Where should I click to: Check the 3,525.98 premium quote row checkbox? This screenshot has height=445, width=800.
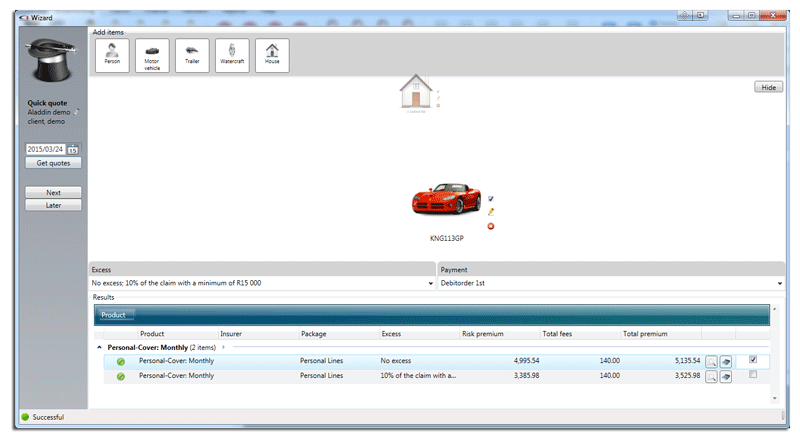753,375
